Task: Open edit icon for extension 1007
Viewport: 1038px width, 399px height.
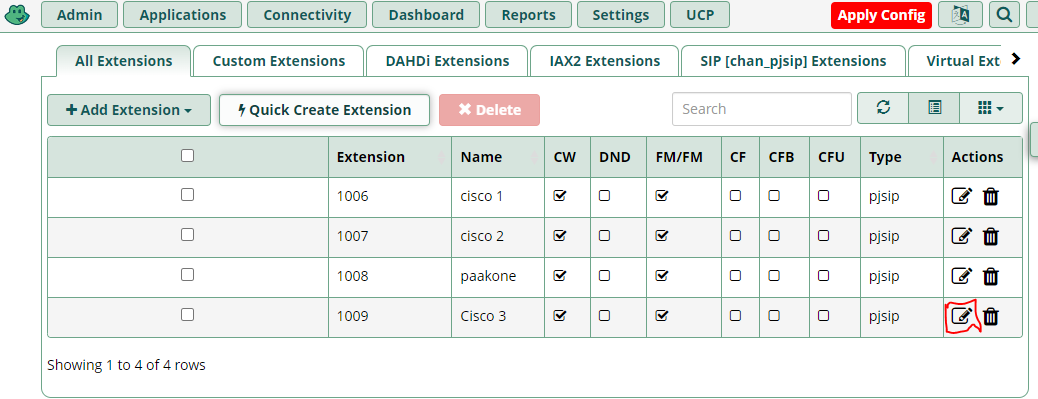Action: tap(961, 236)
